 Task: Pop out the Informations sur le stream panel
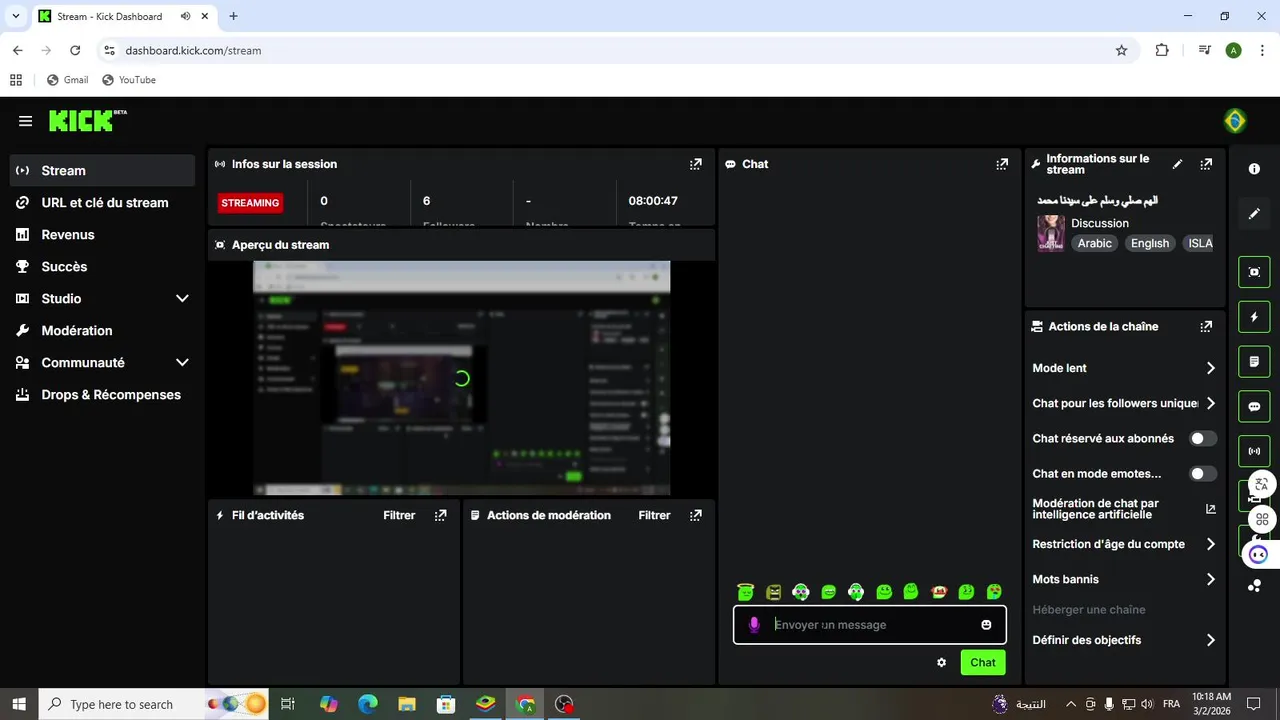[x=1206, y=164]
